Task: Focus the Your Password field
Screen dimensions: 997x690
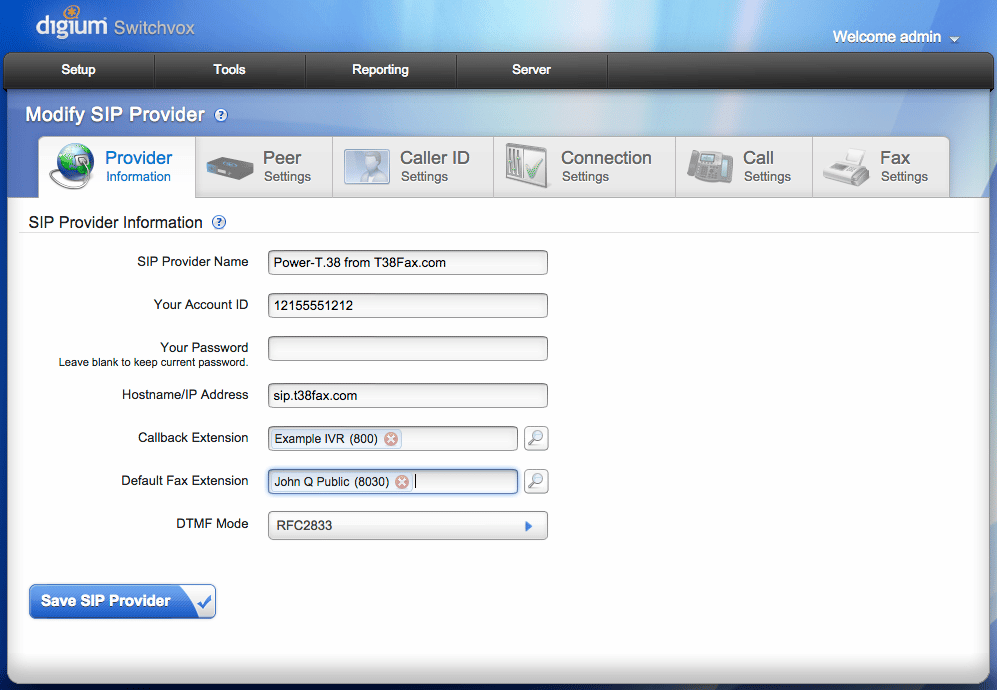Action: tap(408, 348)
